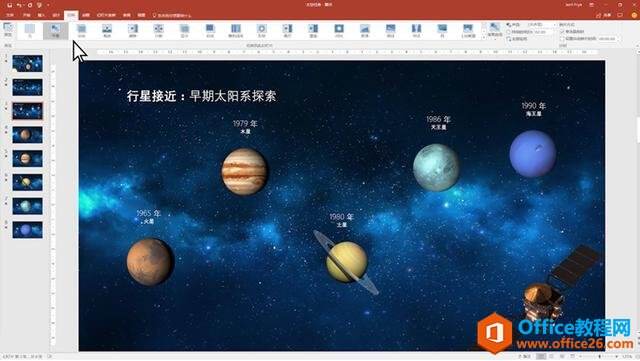This screenshot has height=361, width=640.
Task: Apply the Fall Over (跌落) transition
Action: pyautogui.click(x=364, y=31)
